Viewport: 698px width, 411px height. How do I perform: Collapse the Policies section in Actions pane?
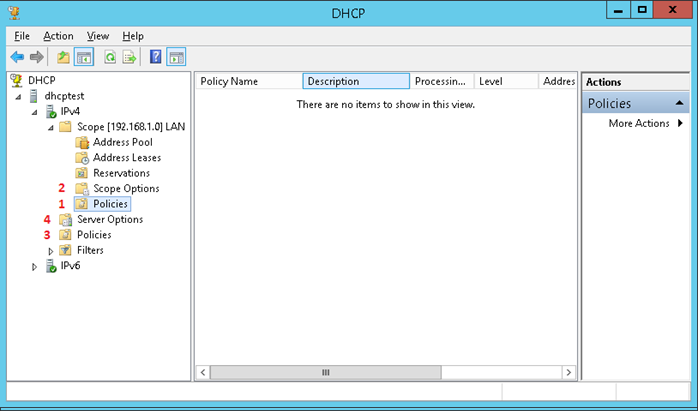pos(679,103)
